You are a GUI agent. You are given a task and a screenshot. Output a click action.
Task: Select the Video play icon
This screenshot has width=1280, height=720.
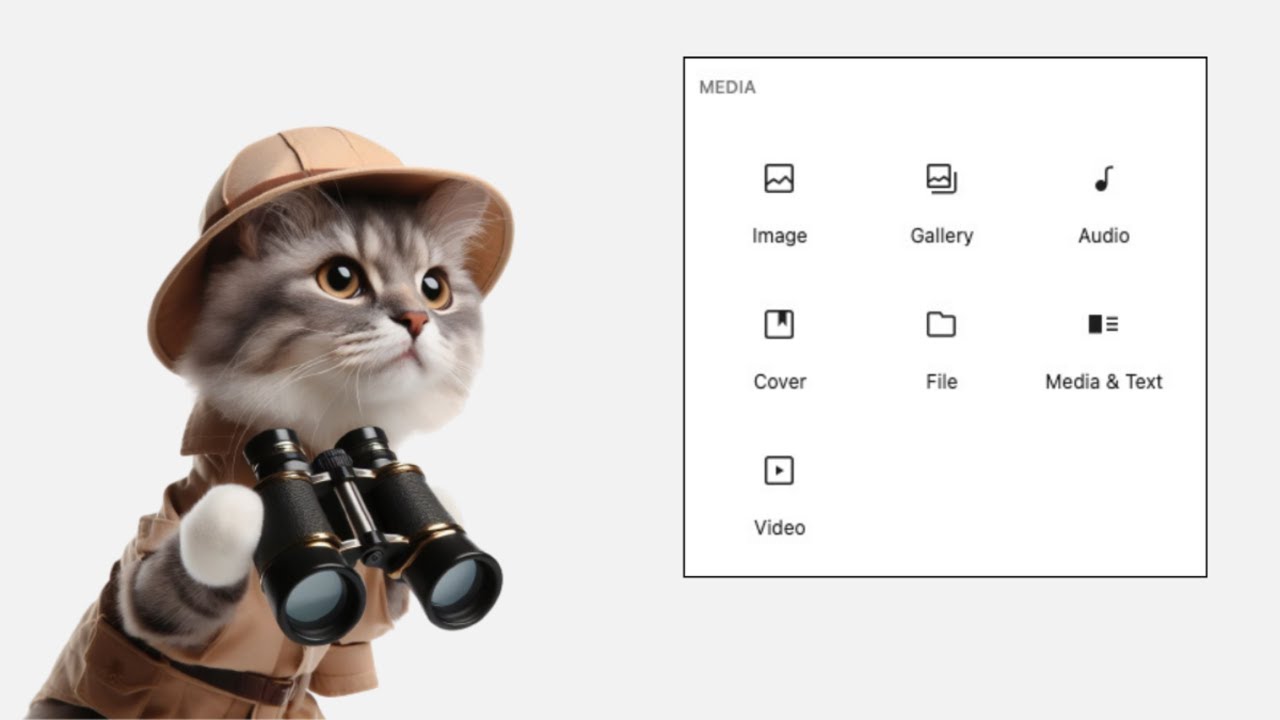click(779, 470)
